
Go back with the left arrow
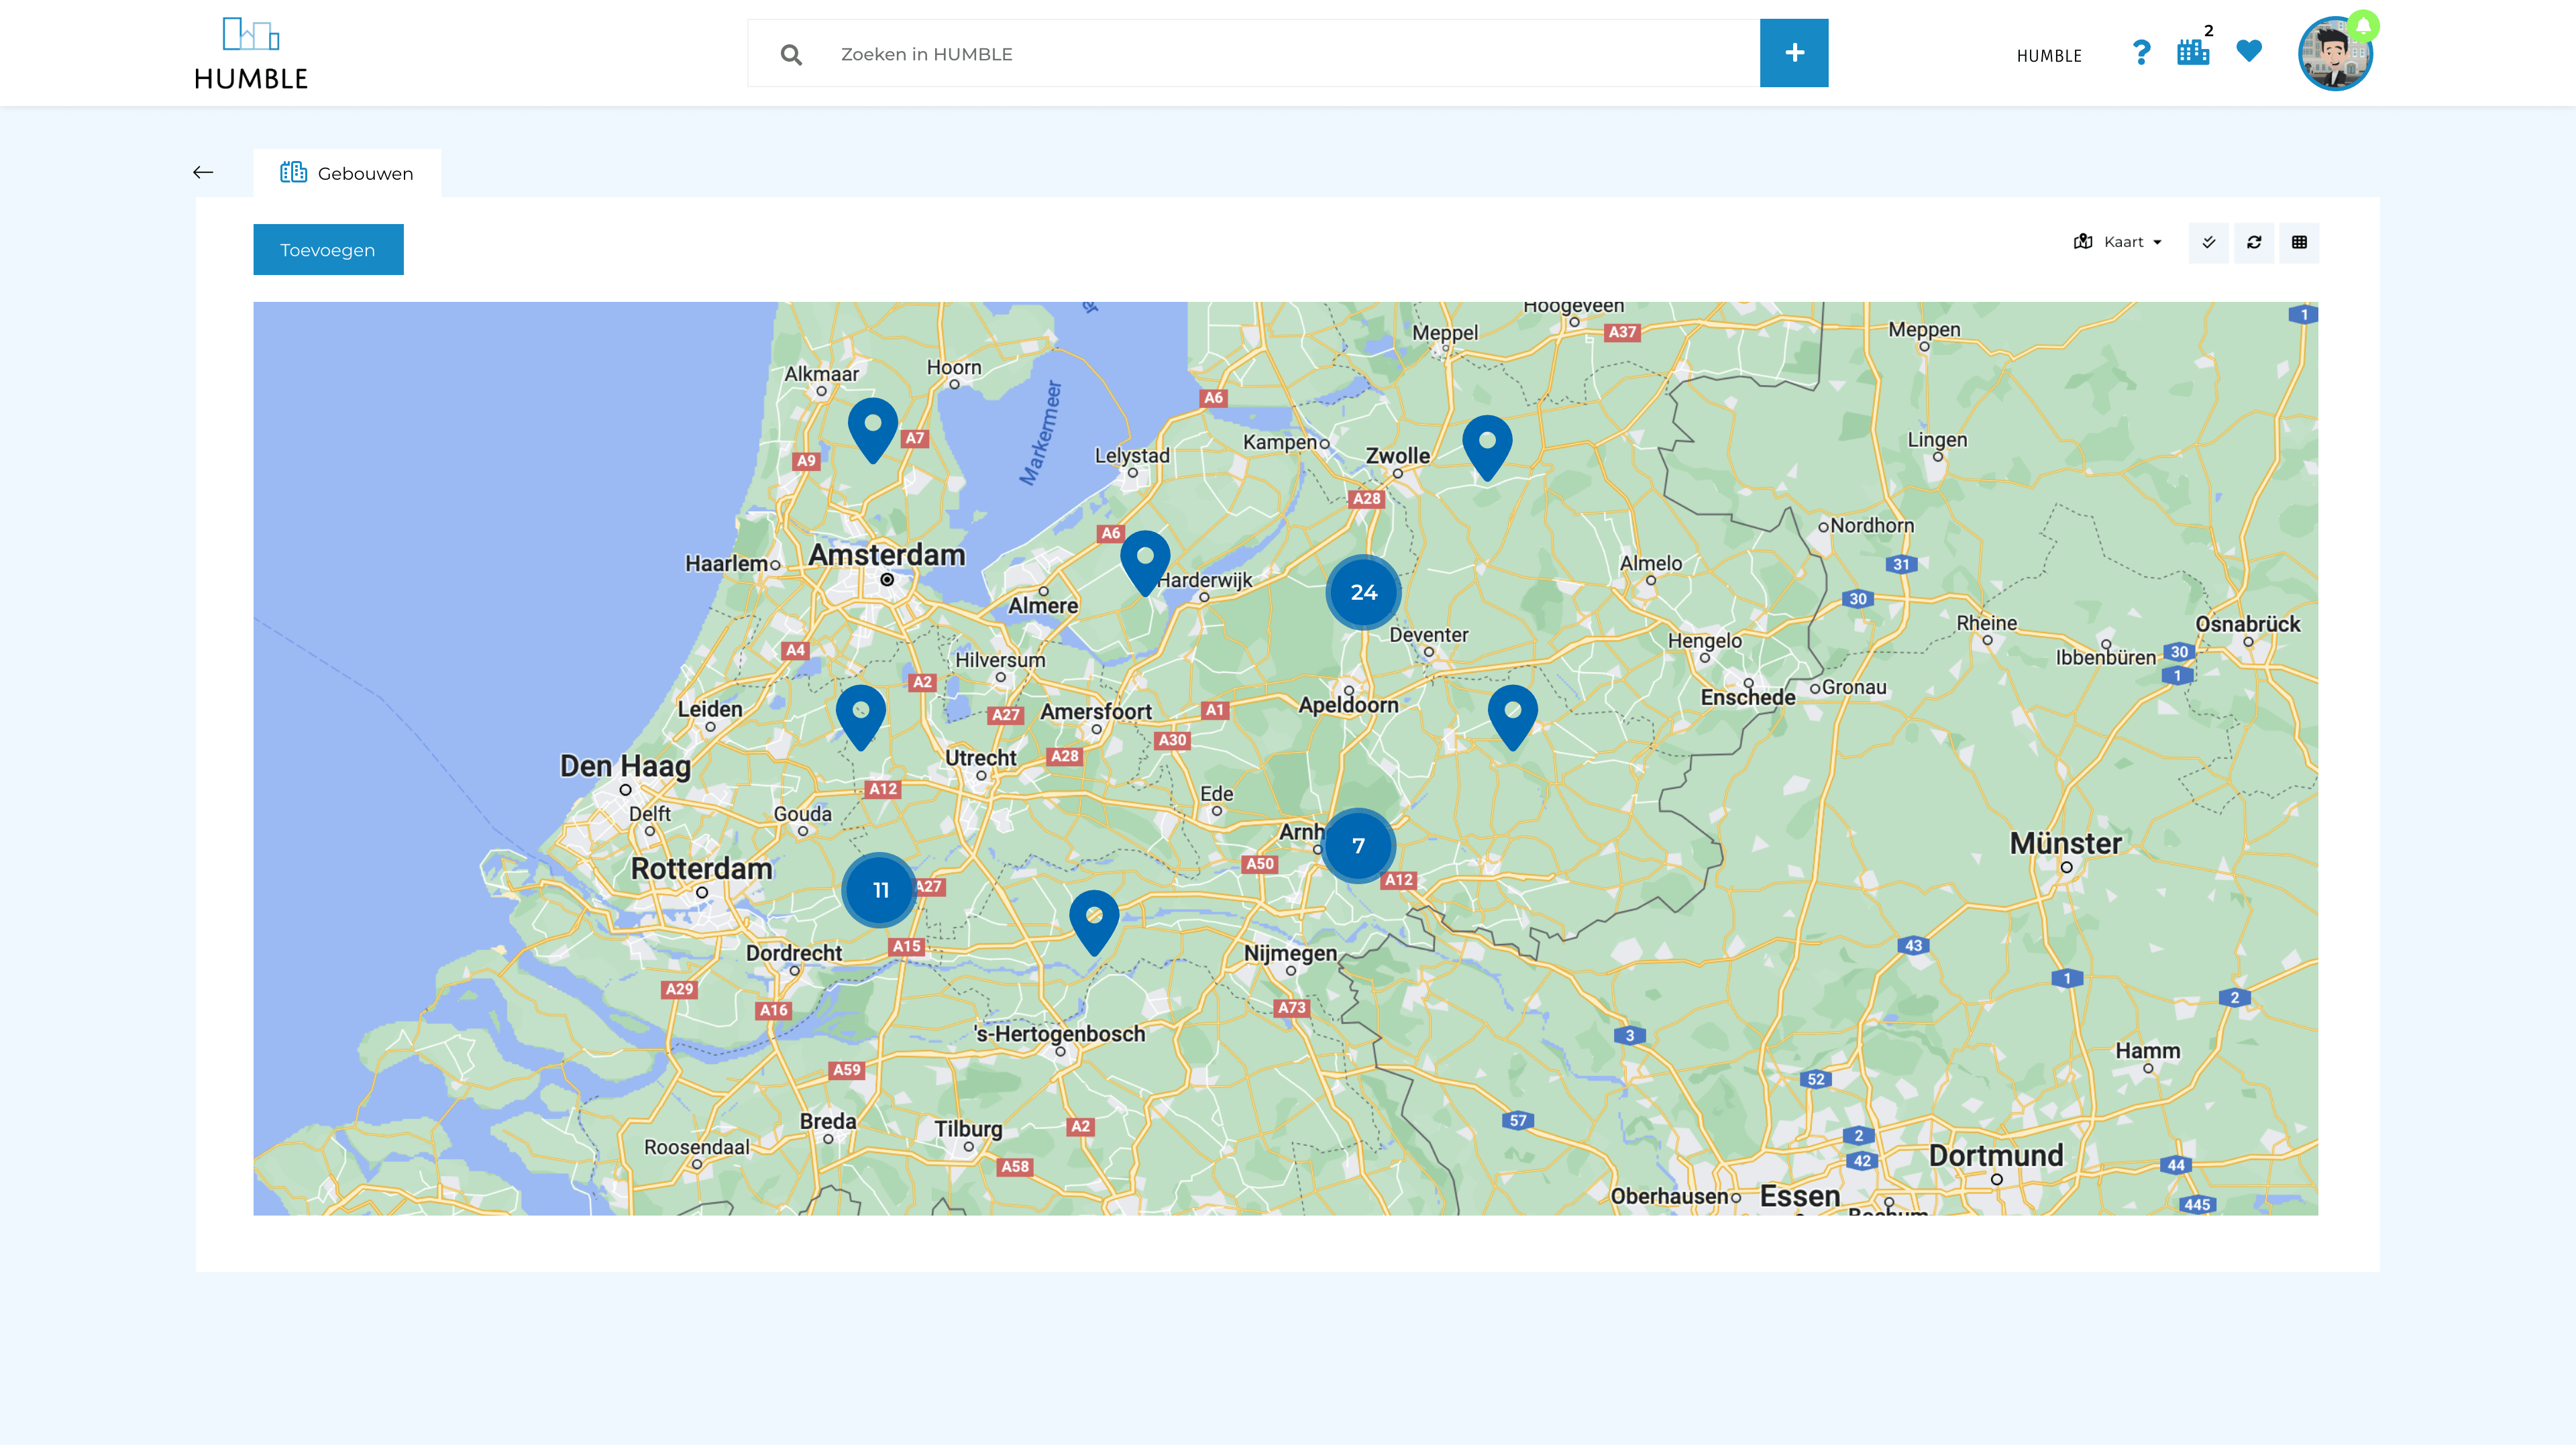[x=203, y=173]
